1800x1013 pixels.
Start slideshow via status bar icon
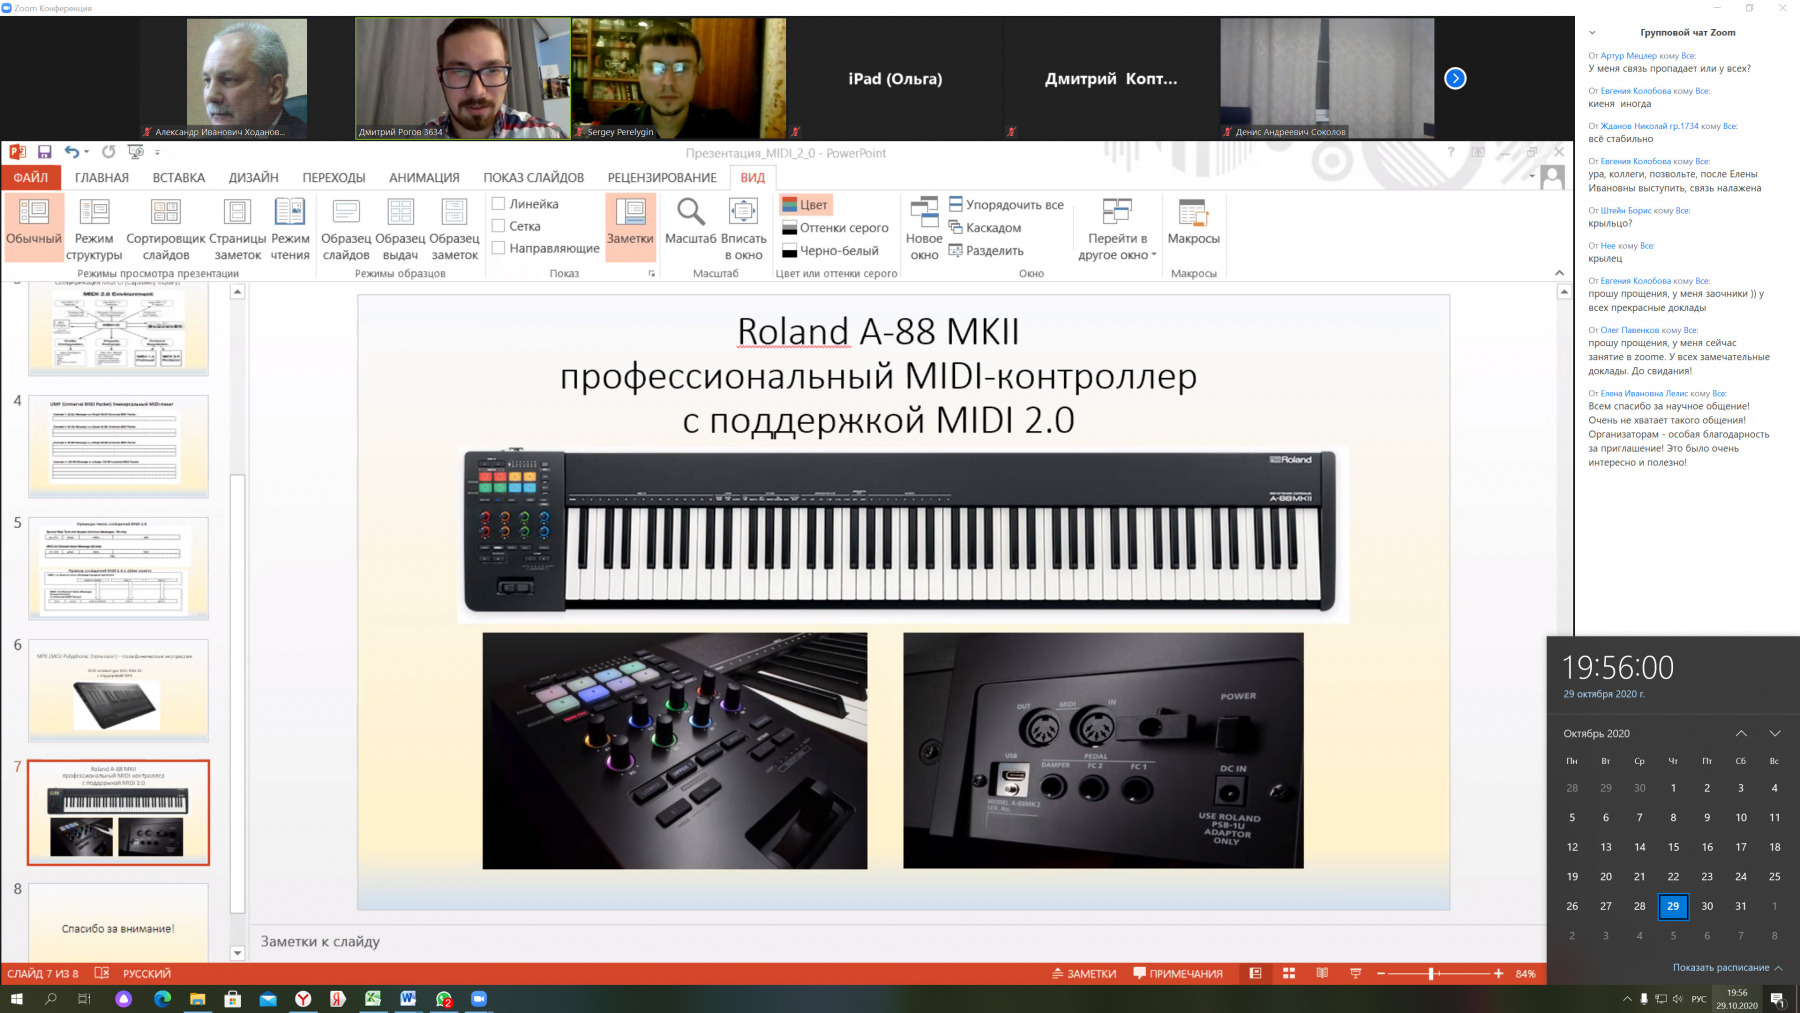(x=1356, y=973)
